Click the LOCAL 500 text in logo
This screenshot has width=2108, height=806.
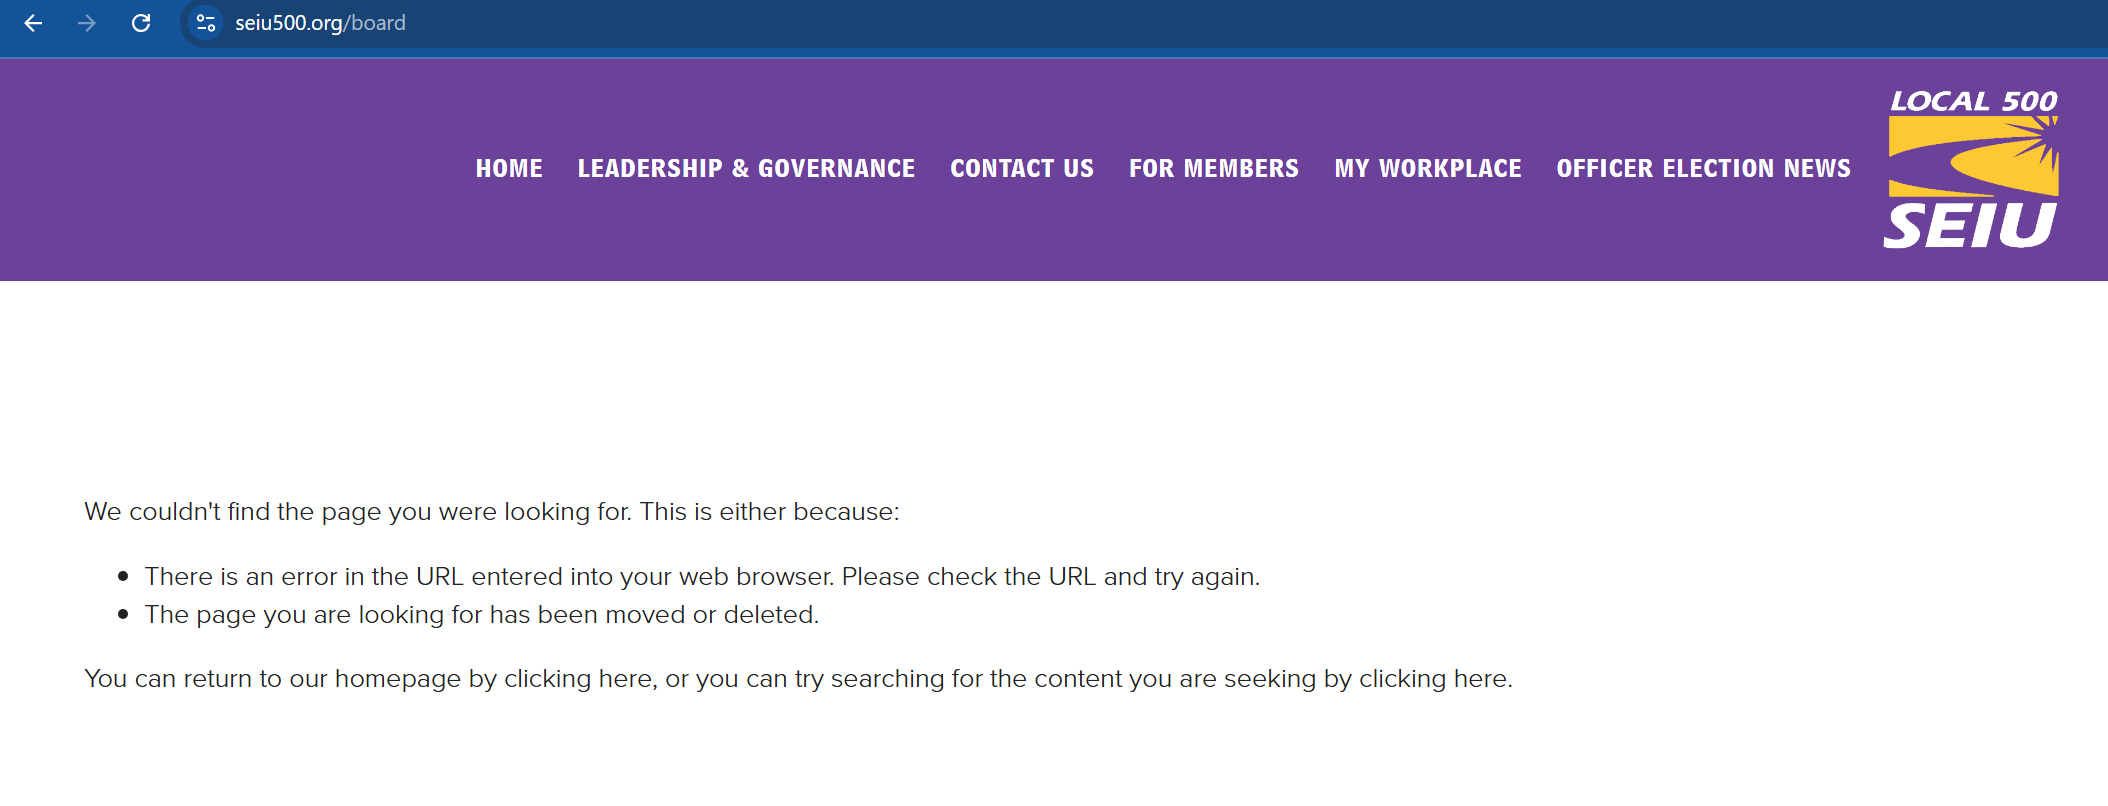pos(1973,101)
